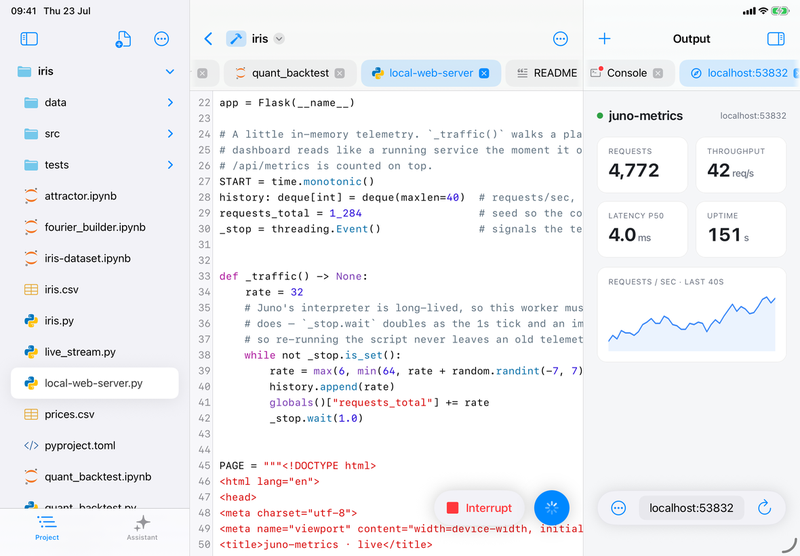This screenshot has width=800, height=556.
Task: Open pyproject.toml file
Action: coord(94,445)
